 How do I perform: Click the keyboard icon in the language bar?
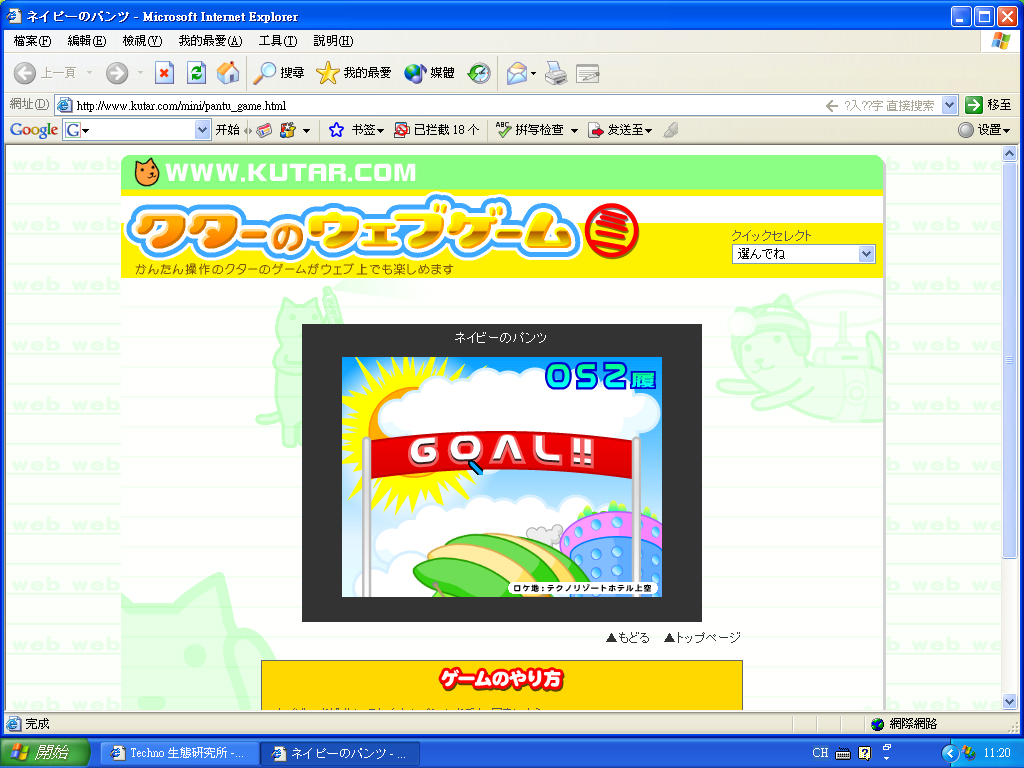(843, 754)
